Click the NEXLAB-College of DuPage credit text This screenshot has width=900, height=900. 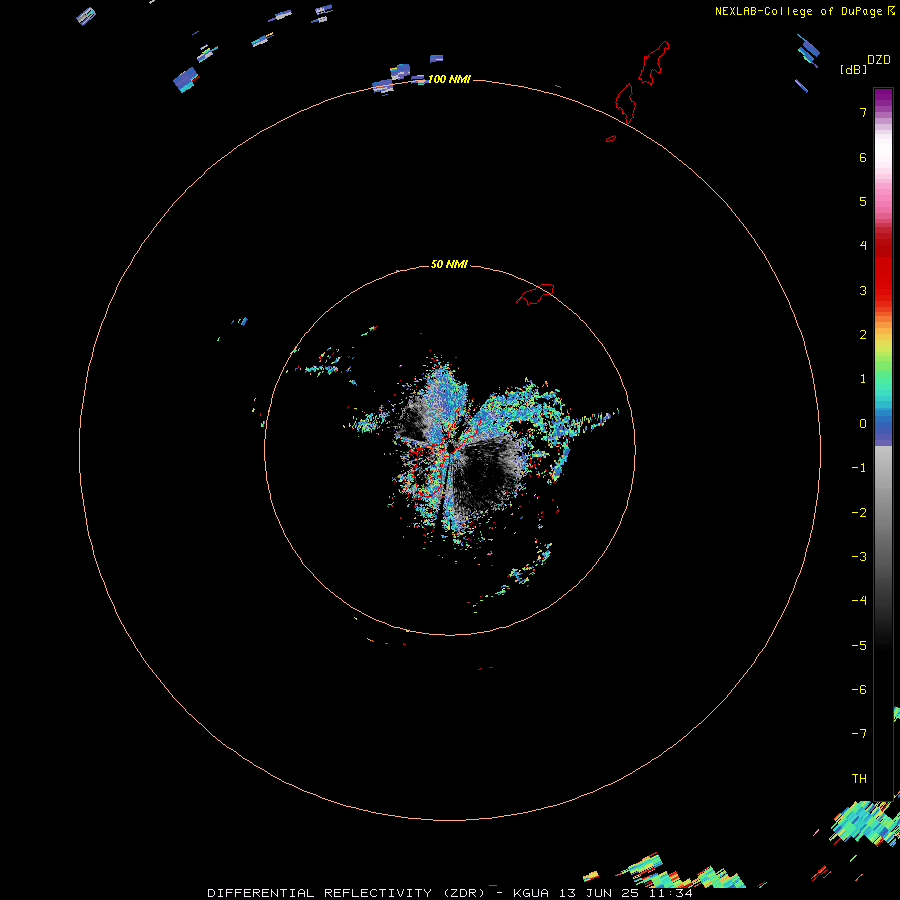point(798,11)
